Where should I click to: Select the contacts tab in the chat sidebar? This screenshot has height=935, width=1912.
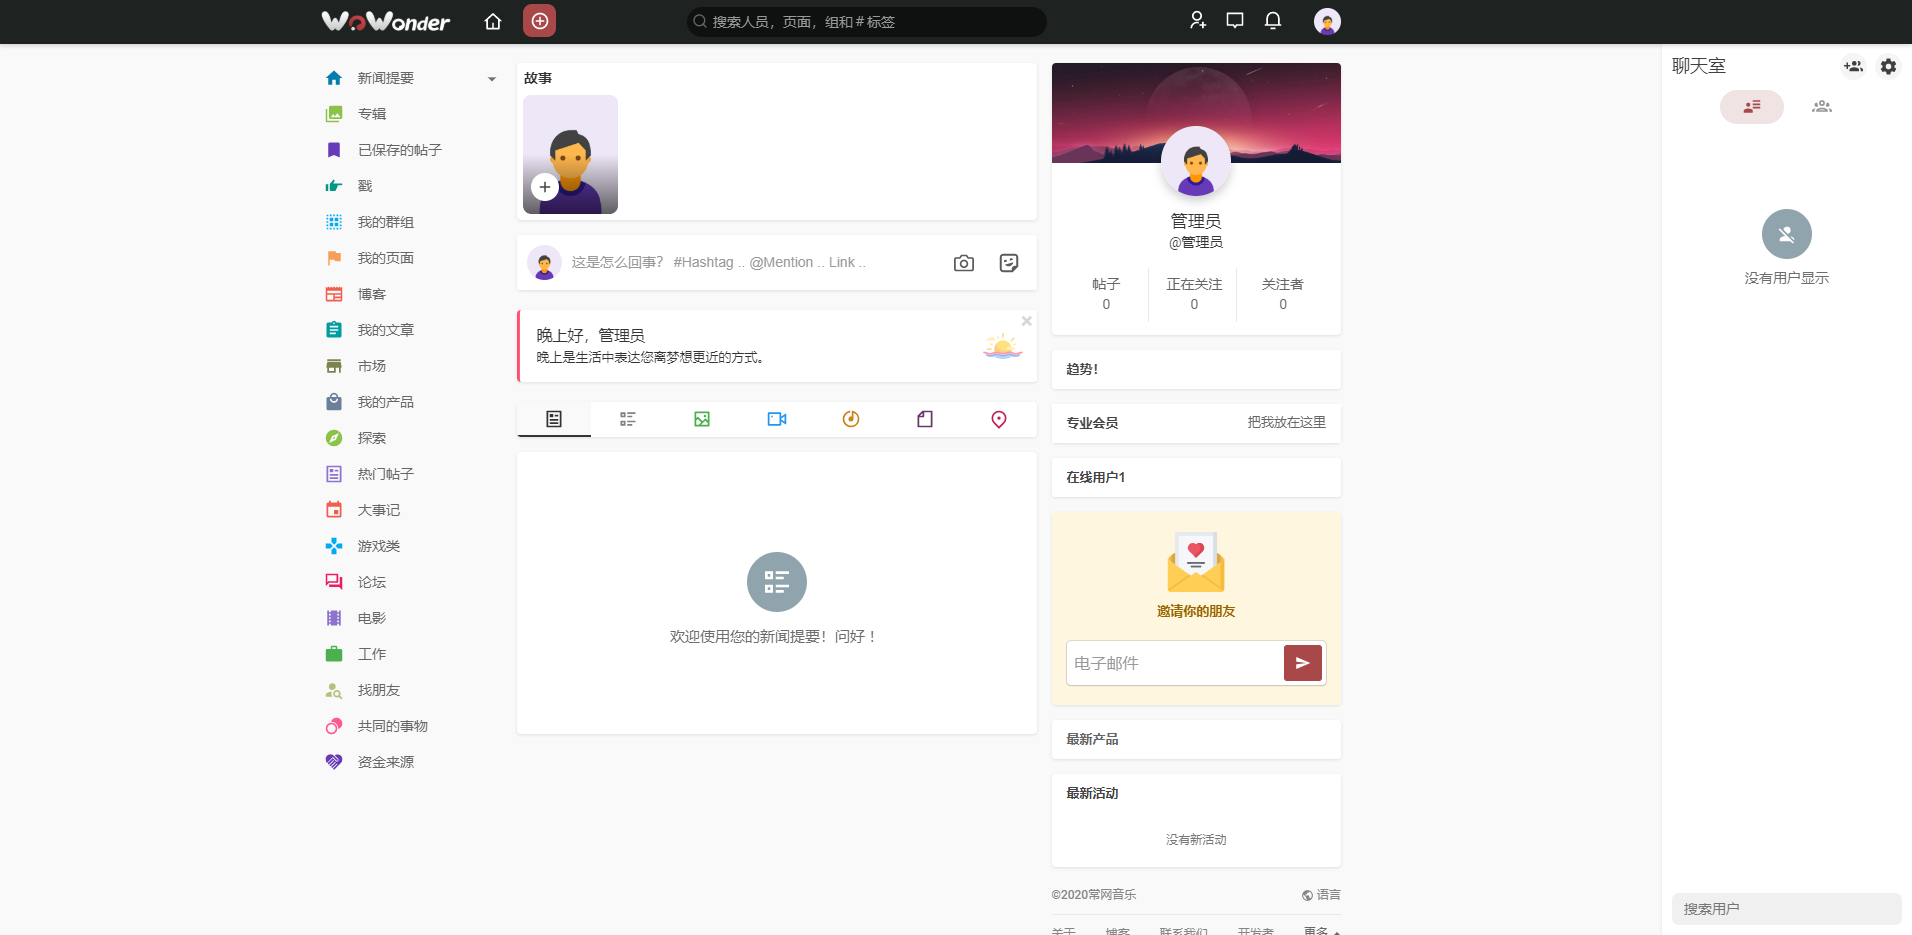pos(1751,107)
